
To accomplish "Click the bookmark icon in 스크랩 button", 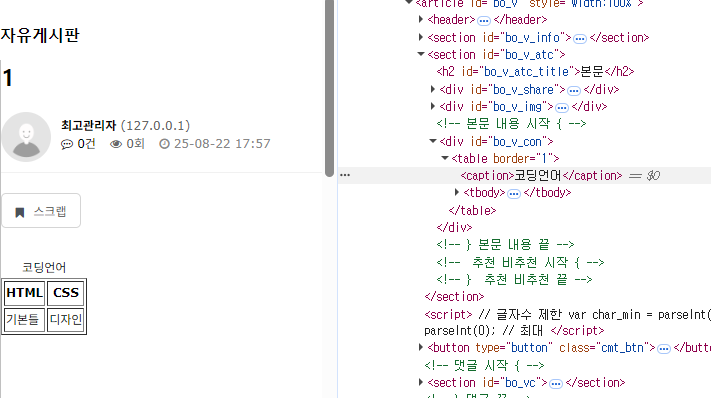I will (19, 212).
